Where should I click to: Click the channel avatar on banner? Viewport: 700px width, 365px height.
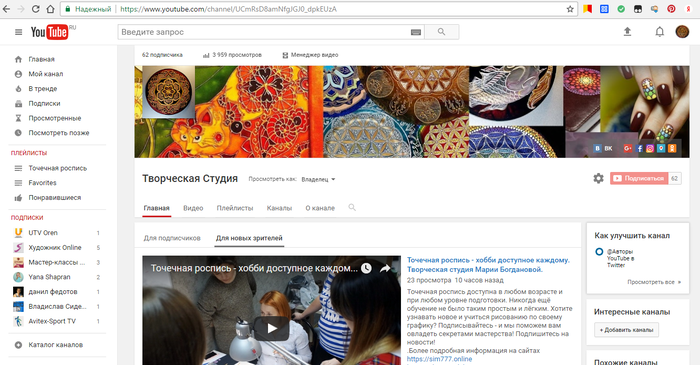168,92
